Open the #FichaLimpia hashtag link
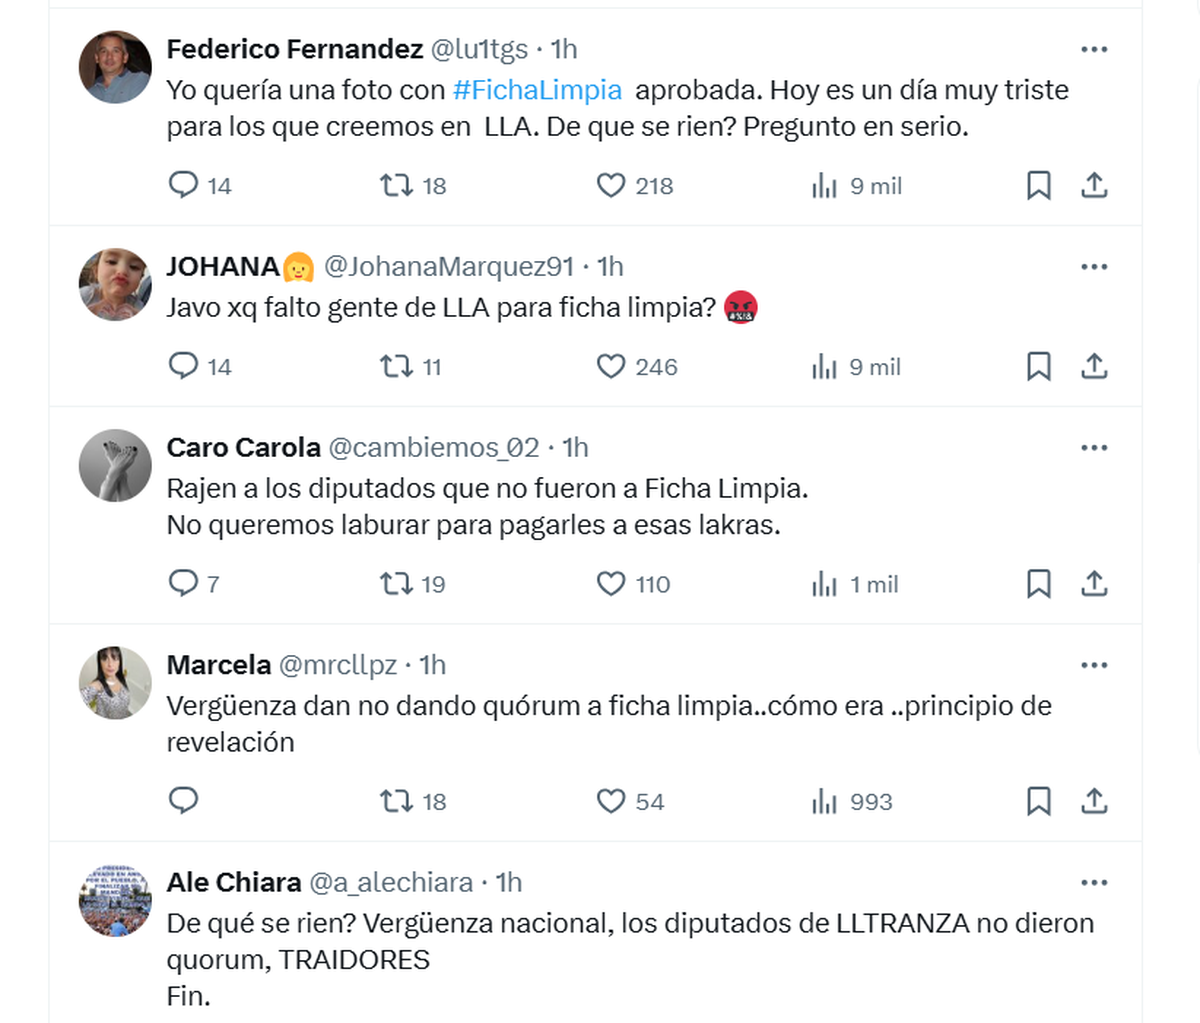Screen dimensions: 1200x1023 (537, 90)
